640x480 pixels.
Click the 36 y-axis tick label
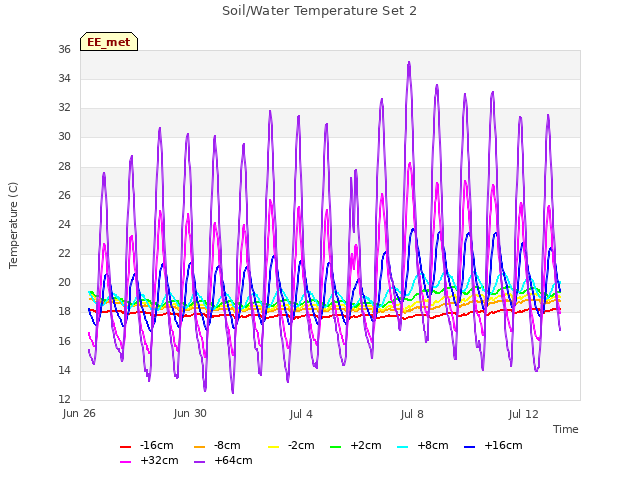point(64,49)
